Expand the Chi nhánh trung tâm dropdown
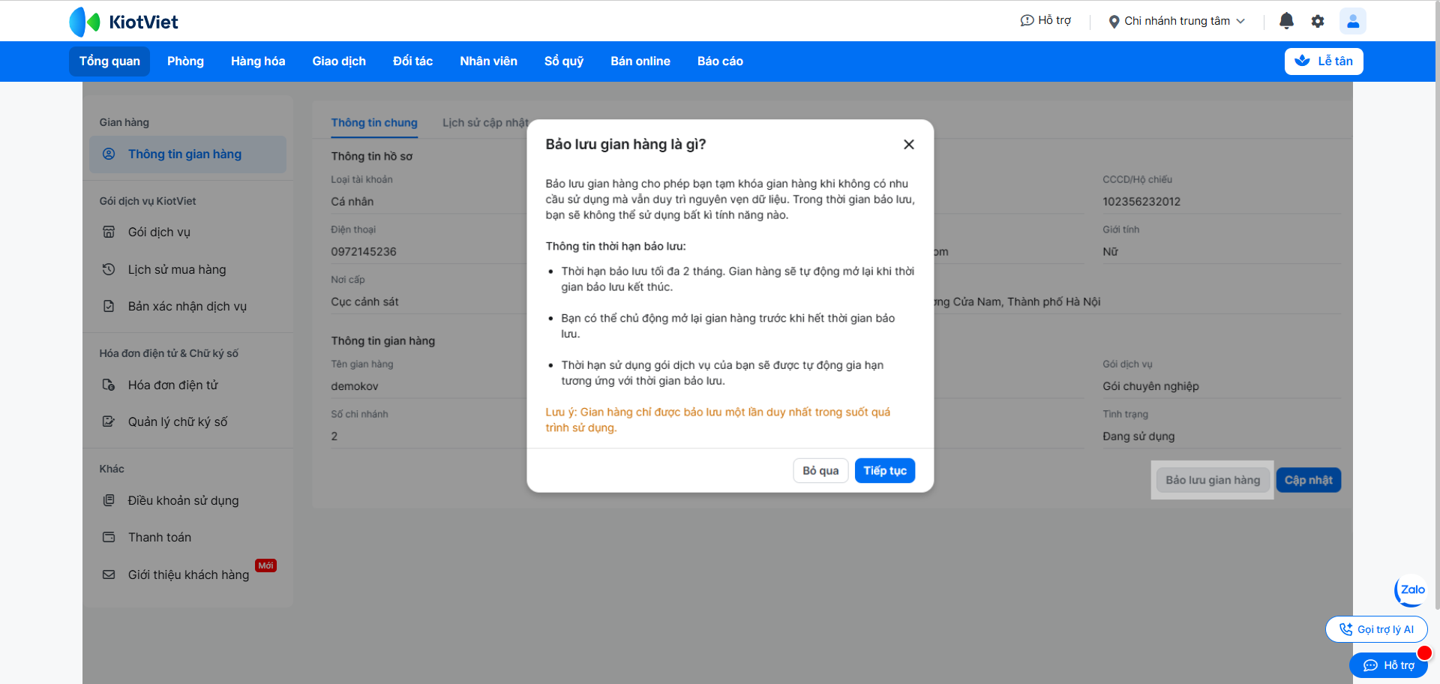Image resolution: width=1440 pixels, height=684 pixels. tap(1176, 21)
